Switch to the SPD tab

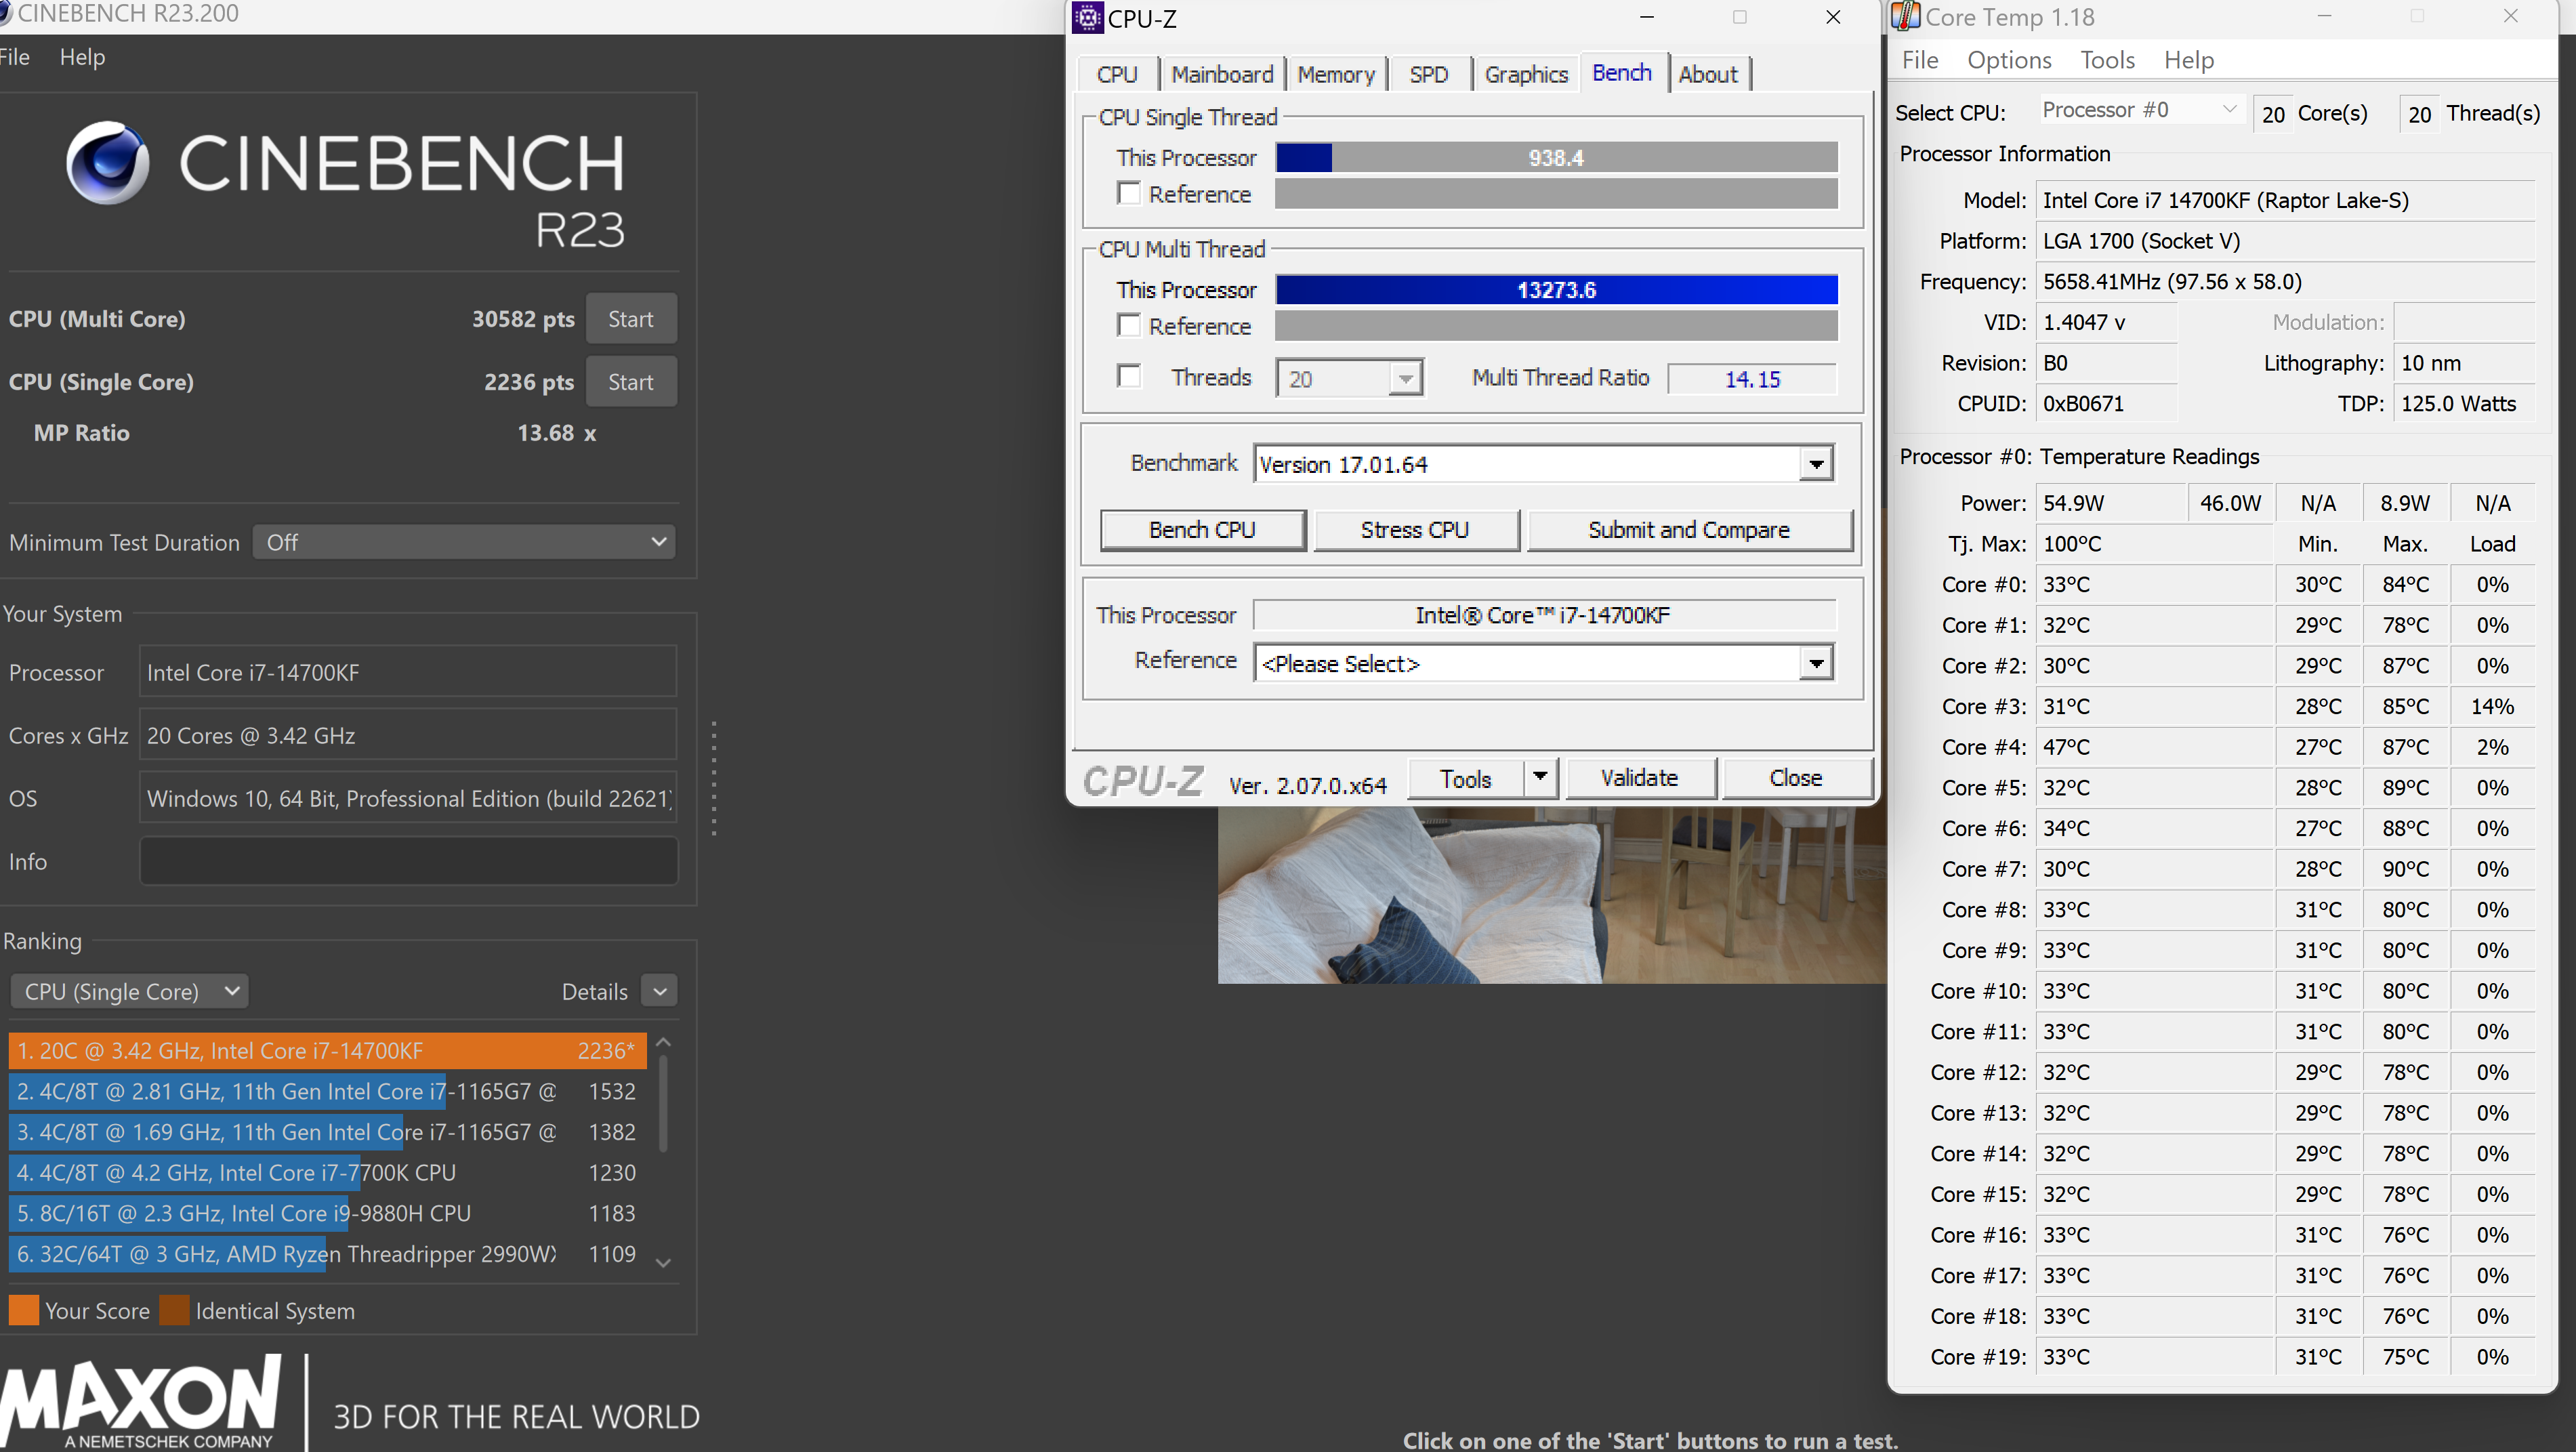(x=1429, y=74)
